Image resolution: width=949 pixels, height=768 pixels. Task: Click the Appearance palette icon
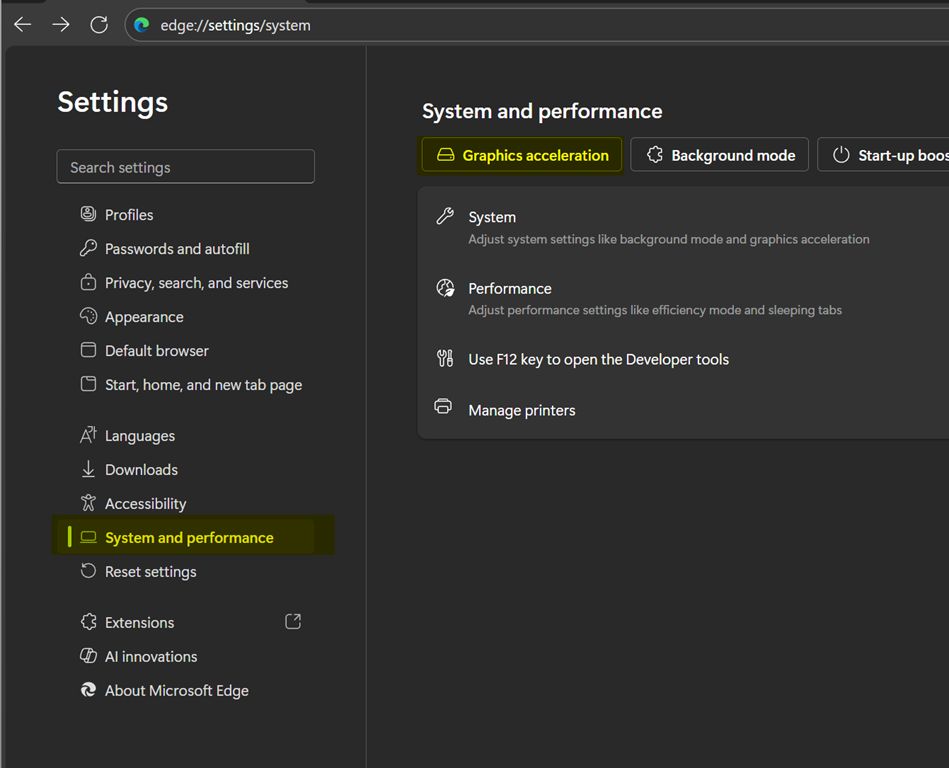pyautogui.click(x=88, y=316)
